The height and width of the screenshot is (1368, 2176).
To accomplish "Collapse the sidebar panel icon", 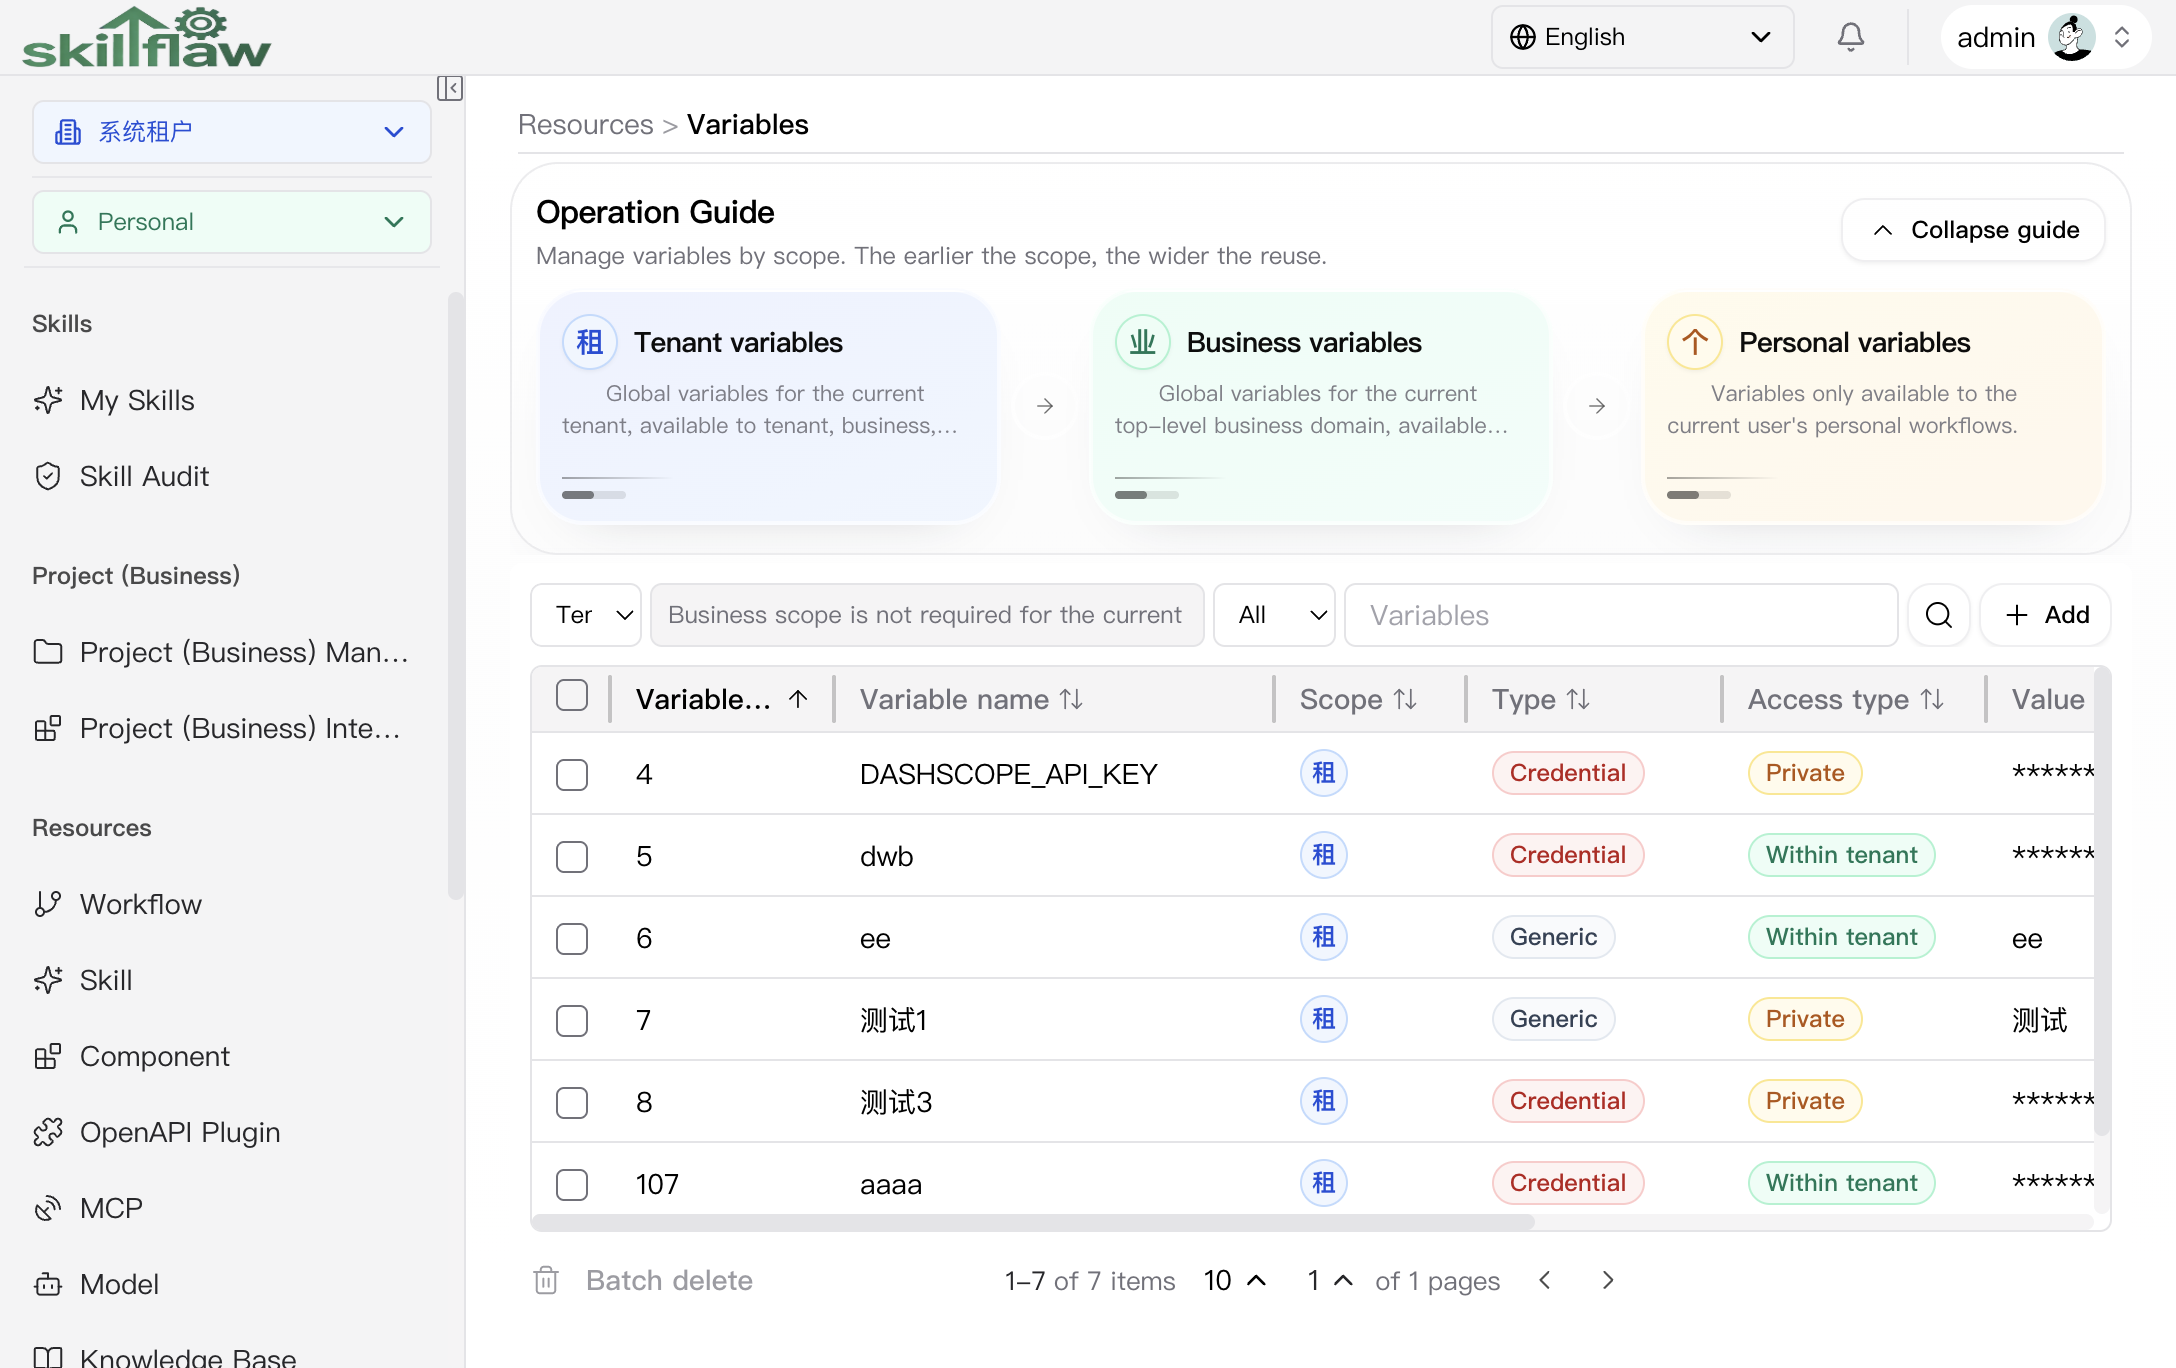I will [x=449, y=88].
